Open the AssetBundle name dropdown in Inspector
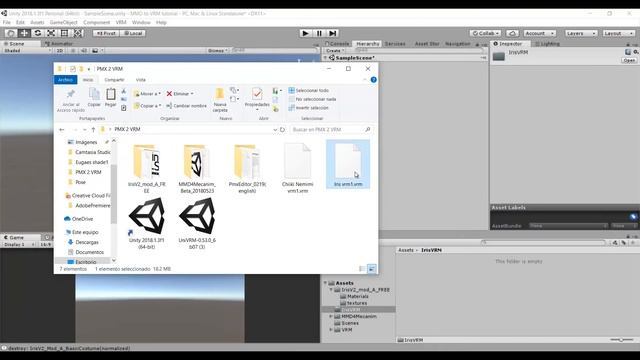Screen dimensions: 640x360 pos(568,226)
